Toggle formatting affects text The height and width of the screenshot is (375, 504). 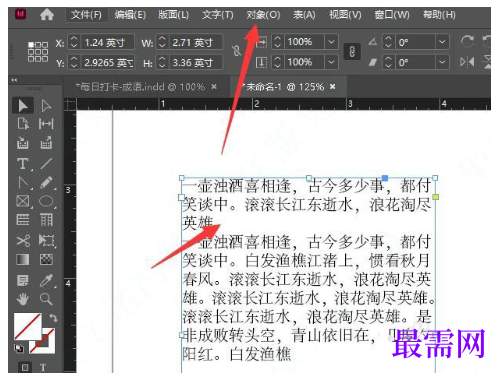[x=43, y=367]
